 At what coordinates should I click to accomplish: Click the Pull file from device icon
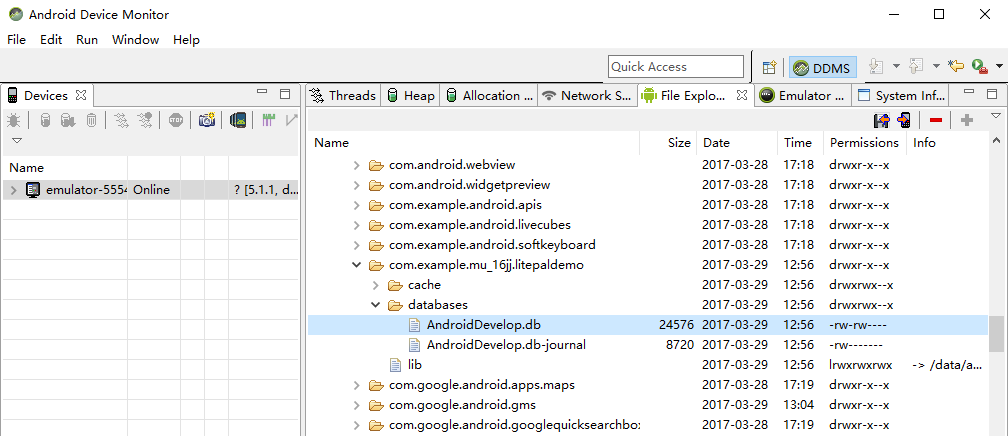point(881,120)
